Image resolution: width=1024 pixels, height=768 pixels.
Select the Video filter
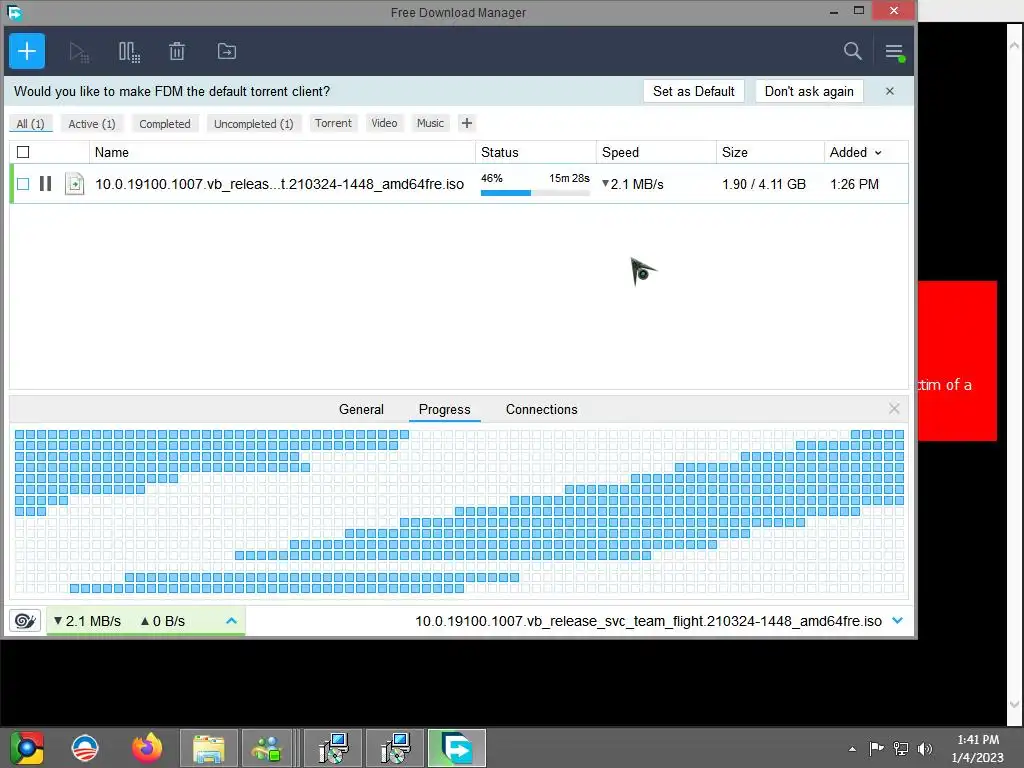coord(384,123)
